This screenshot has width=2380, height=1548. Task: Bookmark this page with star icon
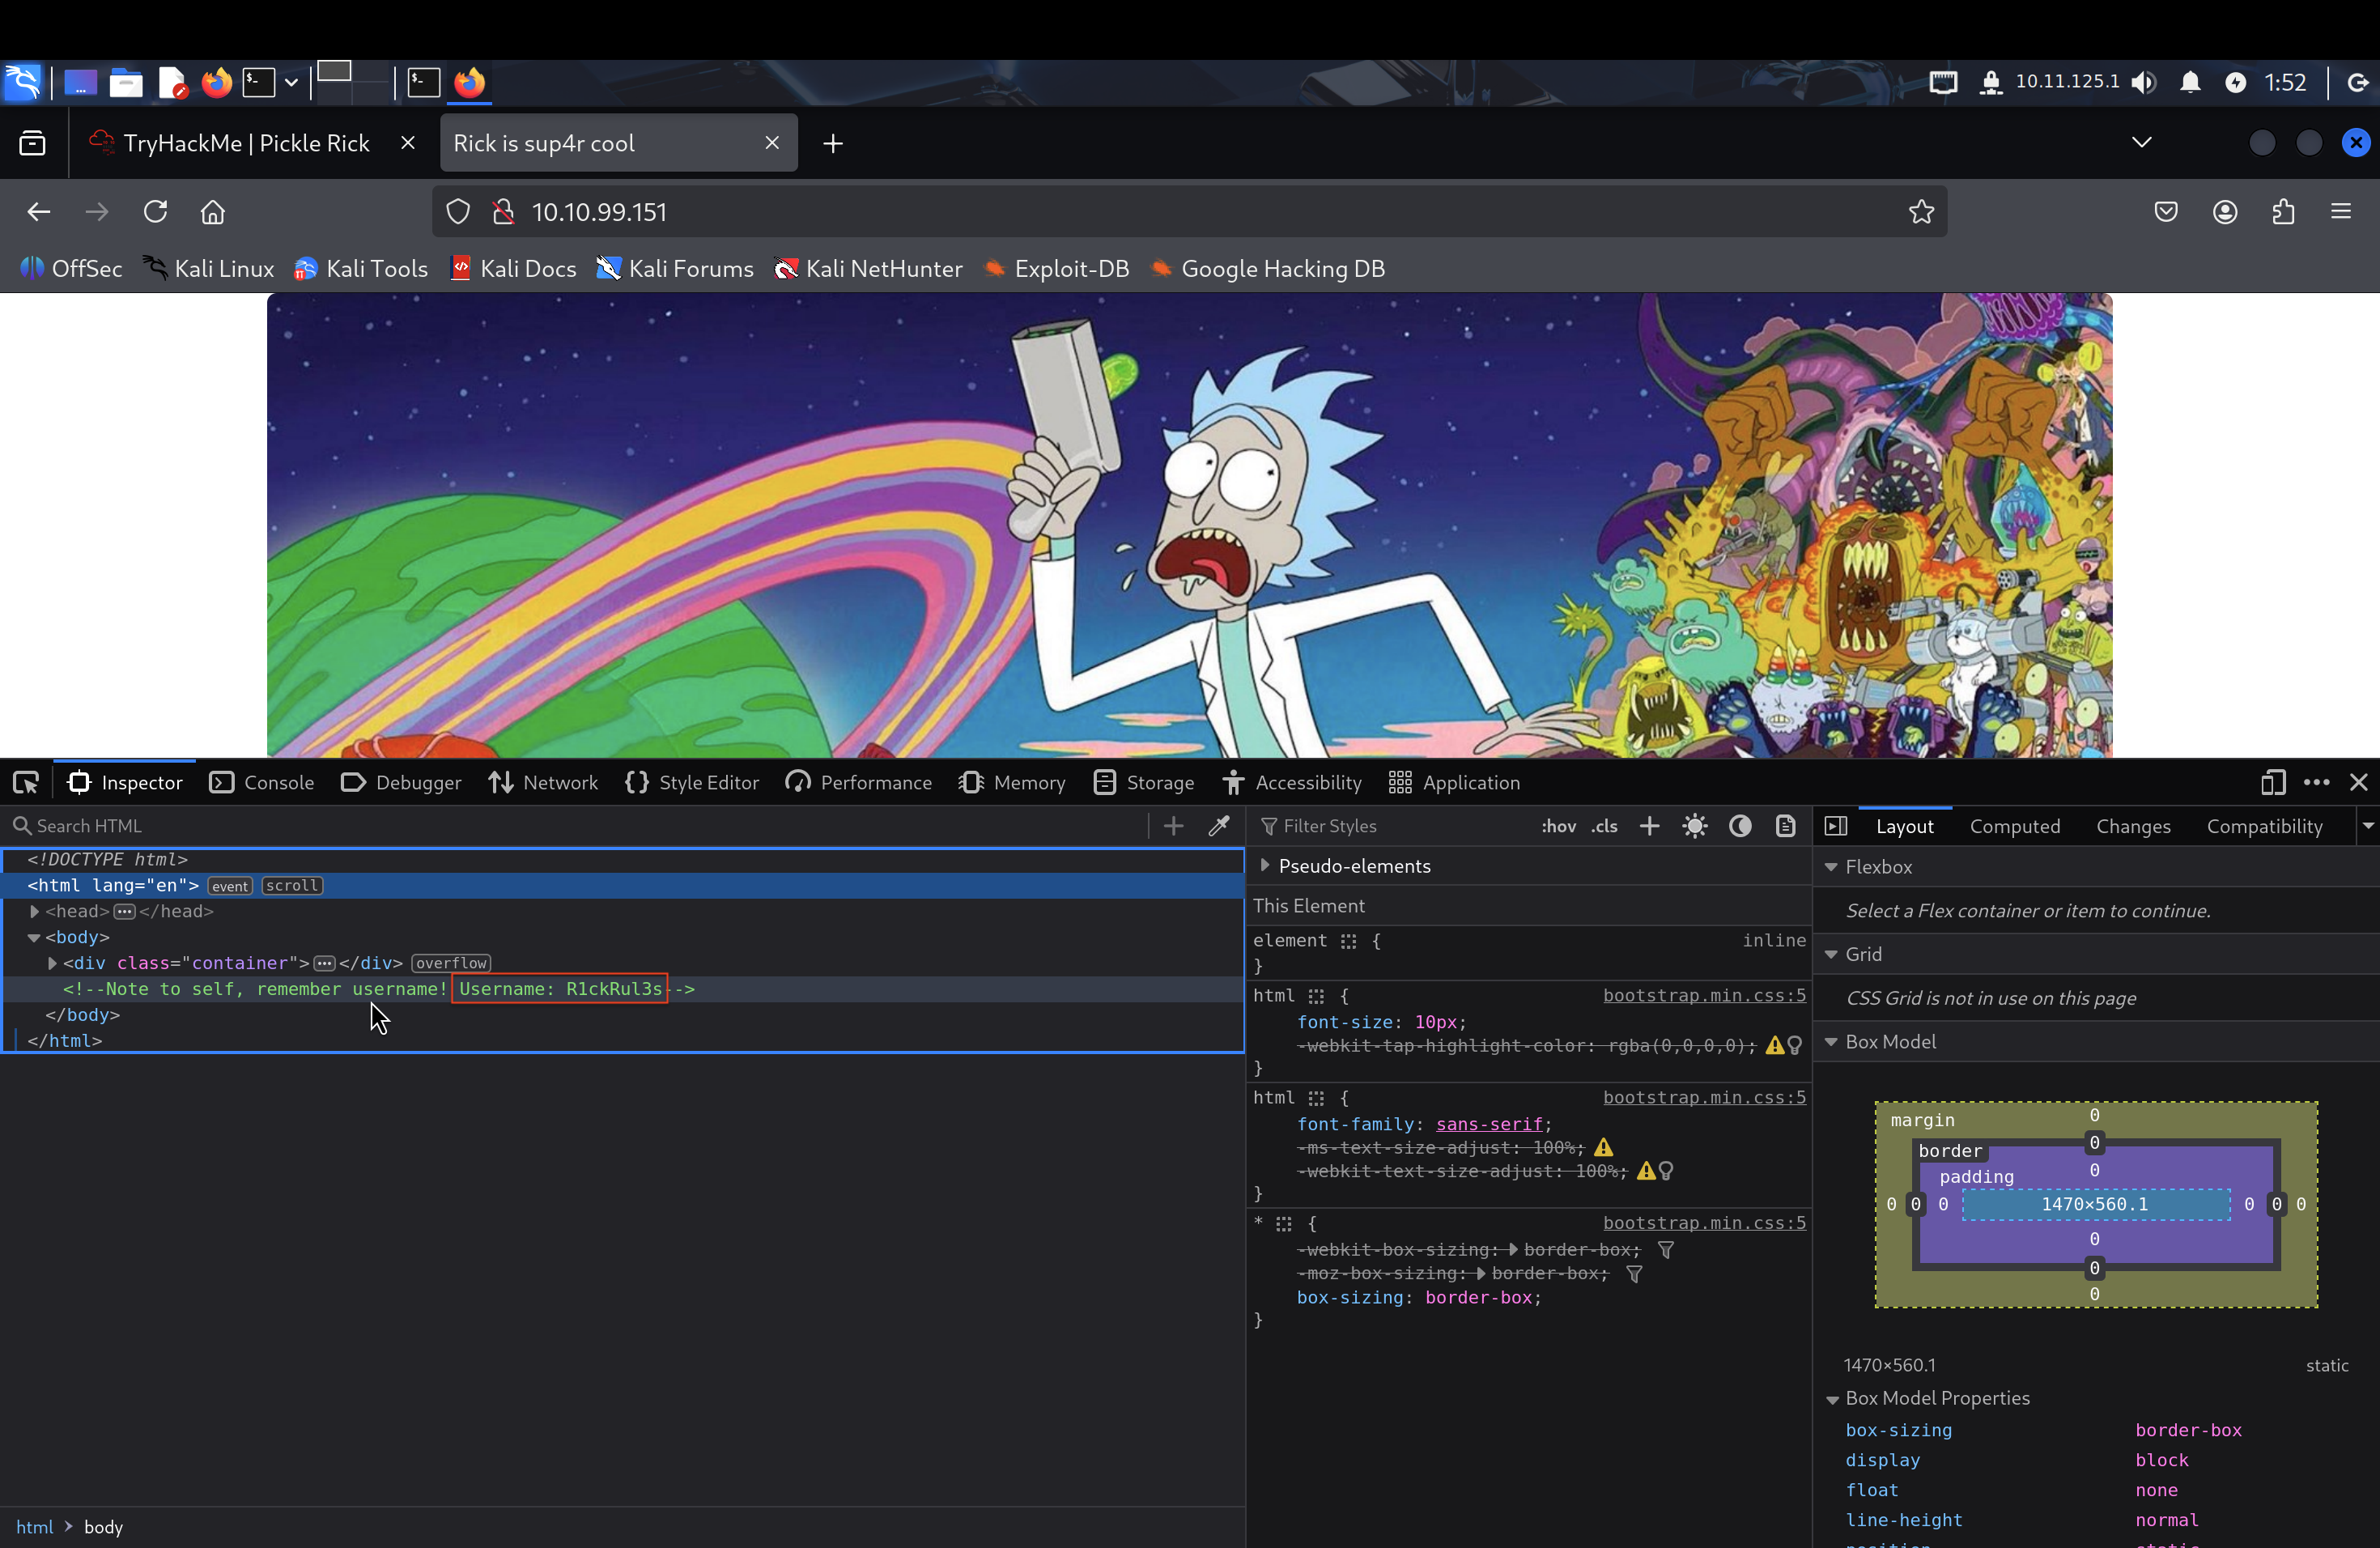coord(1921,212)
